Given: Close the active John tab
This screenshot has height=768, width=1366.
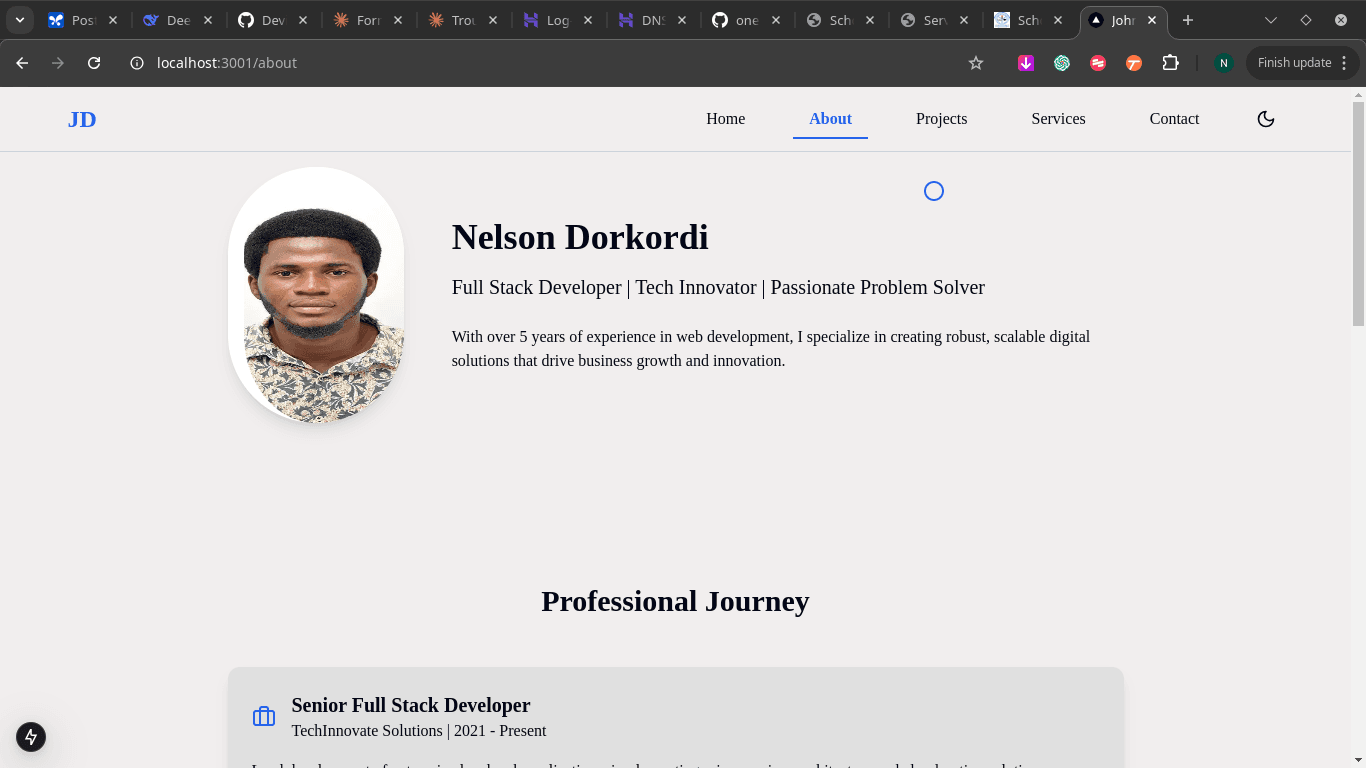Looking at the screenshot, I should 1153,20.
